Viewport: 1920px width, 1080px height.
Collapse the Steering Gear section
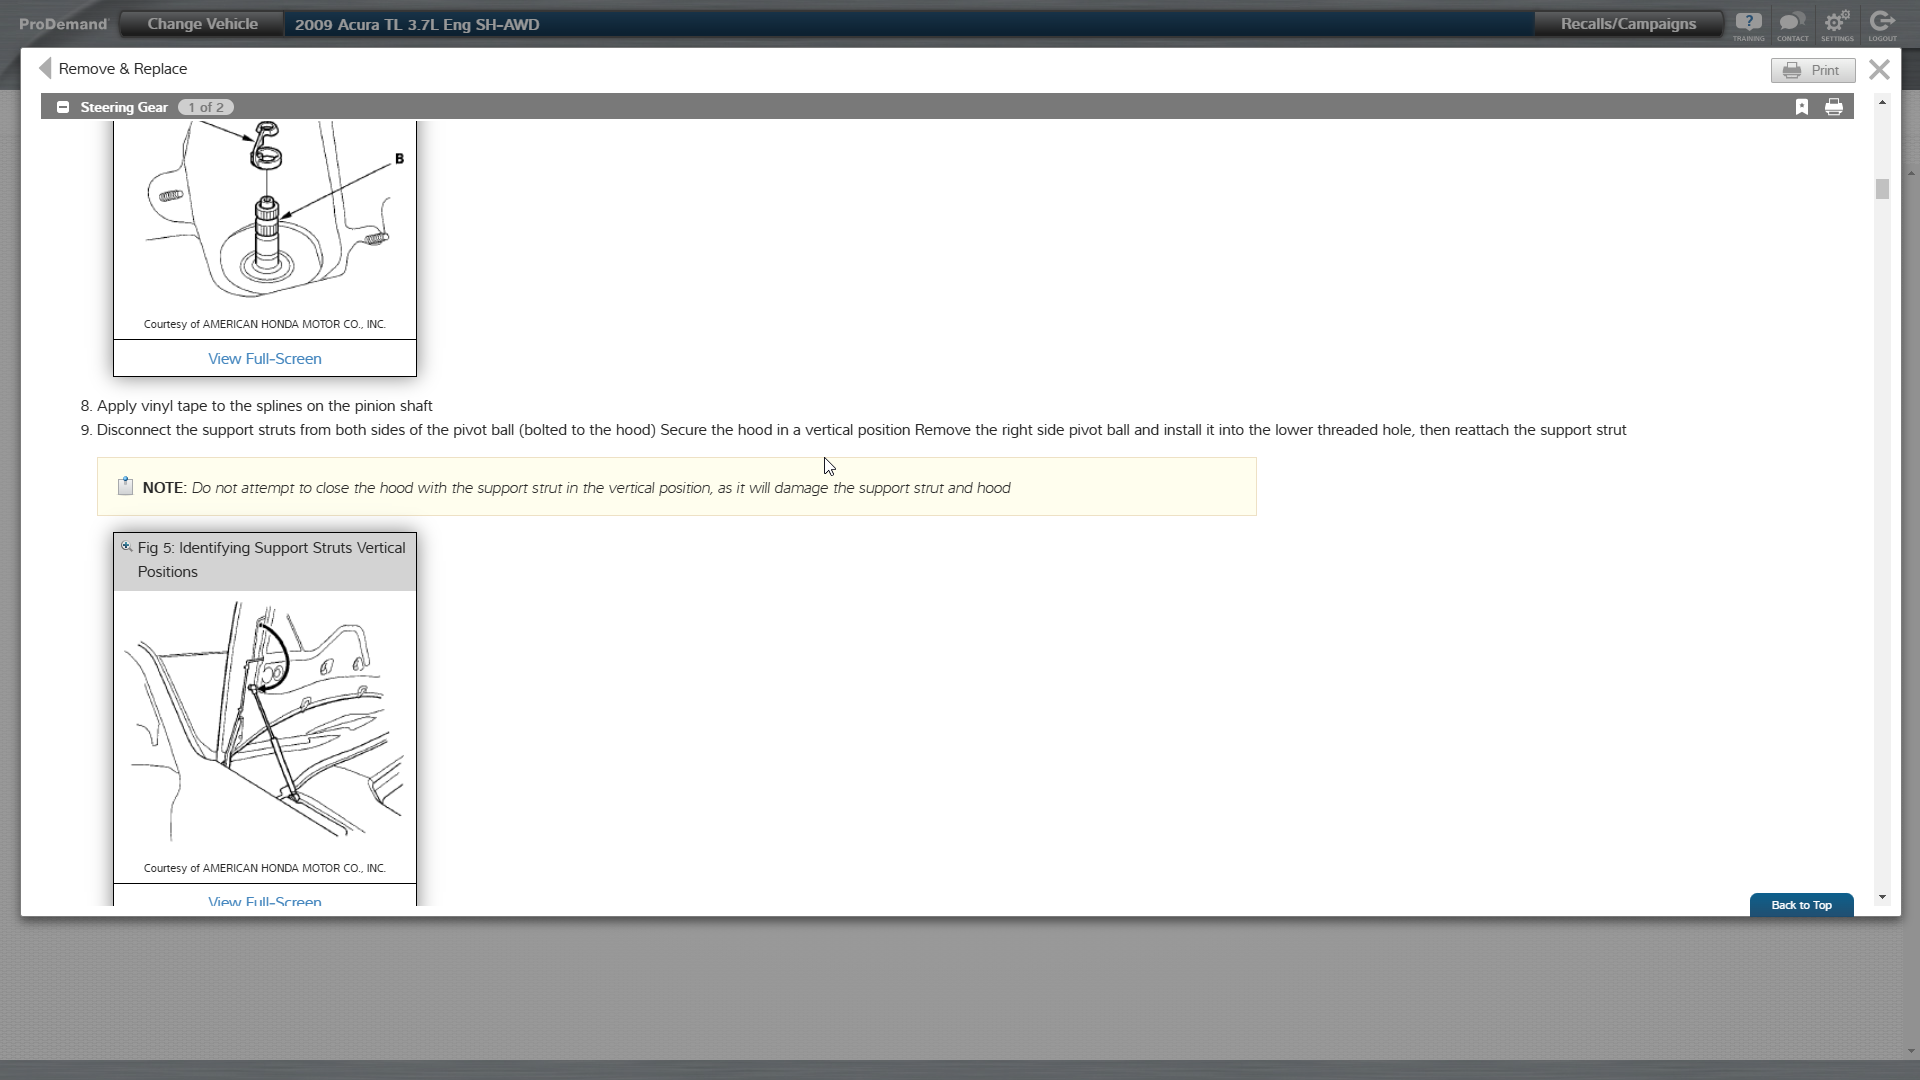[63, 107]
